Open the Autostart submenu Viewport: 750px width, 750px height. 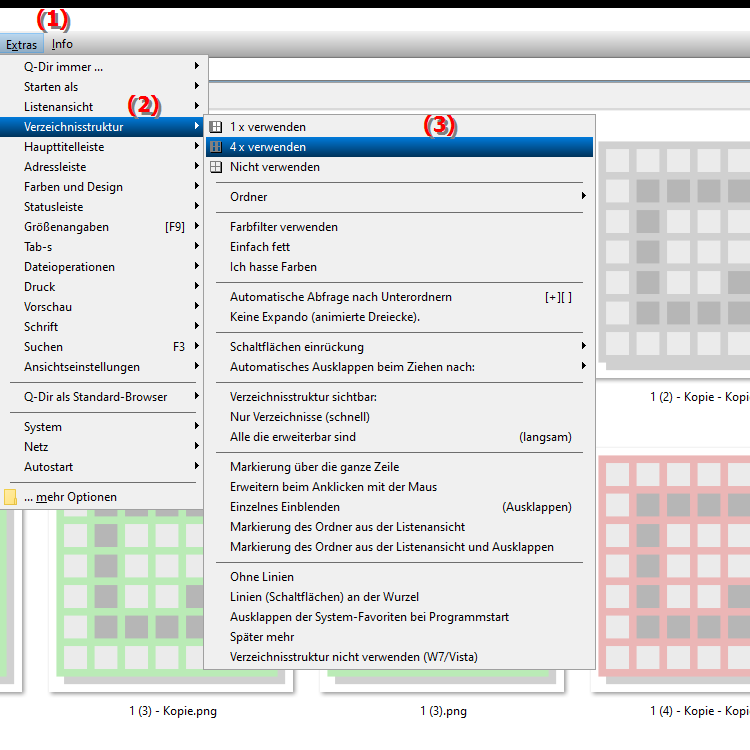(x=103, y=467)
